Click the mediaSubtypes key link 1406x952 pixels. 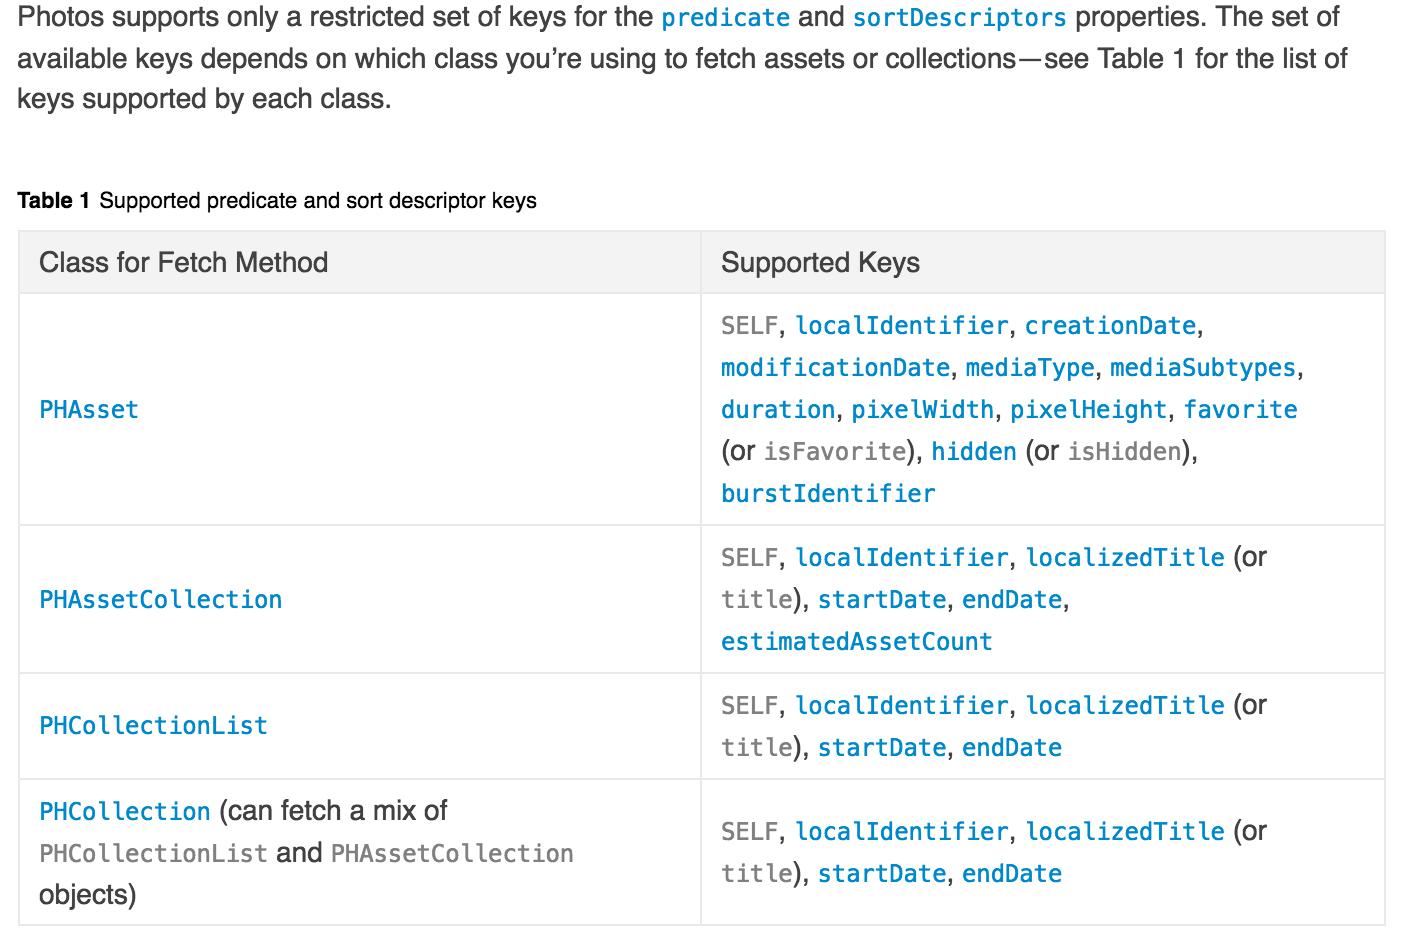point(1202,368)
